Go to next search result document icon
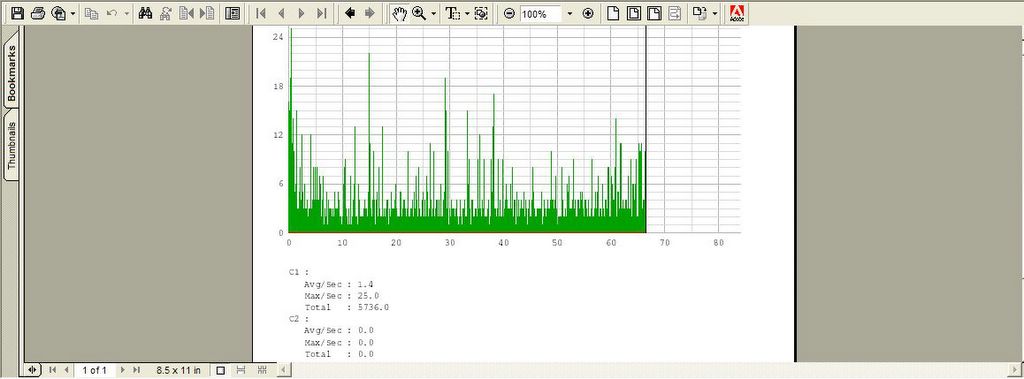Screen dimensions: 1024x379 pyautogui.click(x=207, y=13)
